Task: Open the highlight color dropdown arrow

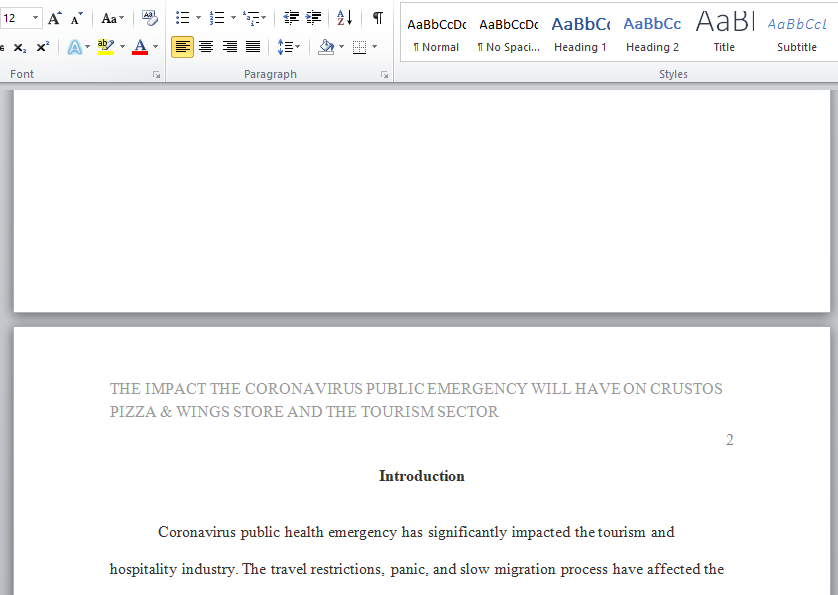Action: point(122,47)
